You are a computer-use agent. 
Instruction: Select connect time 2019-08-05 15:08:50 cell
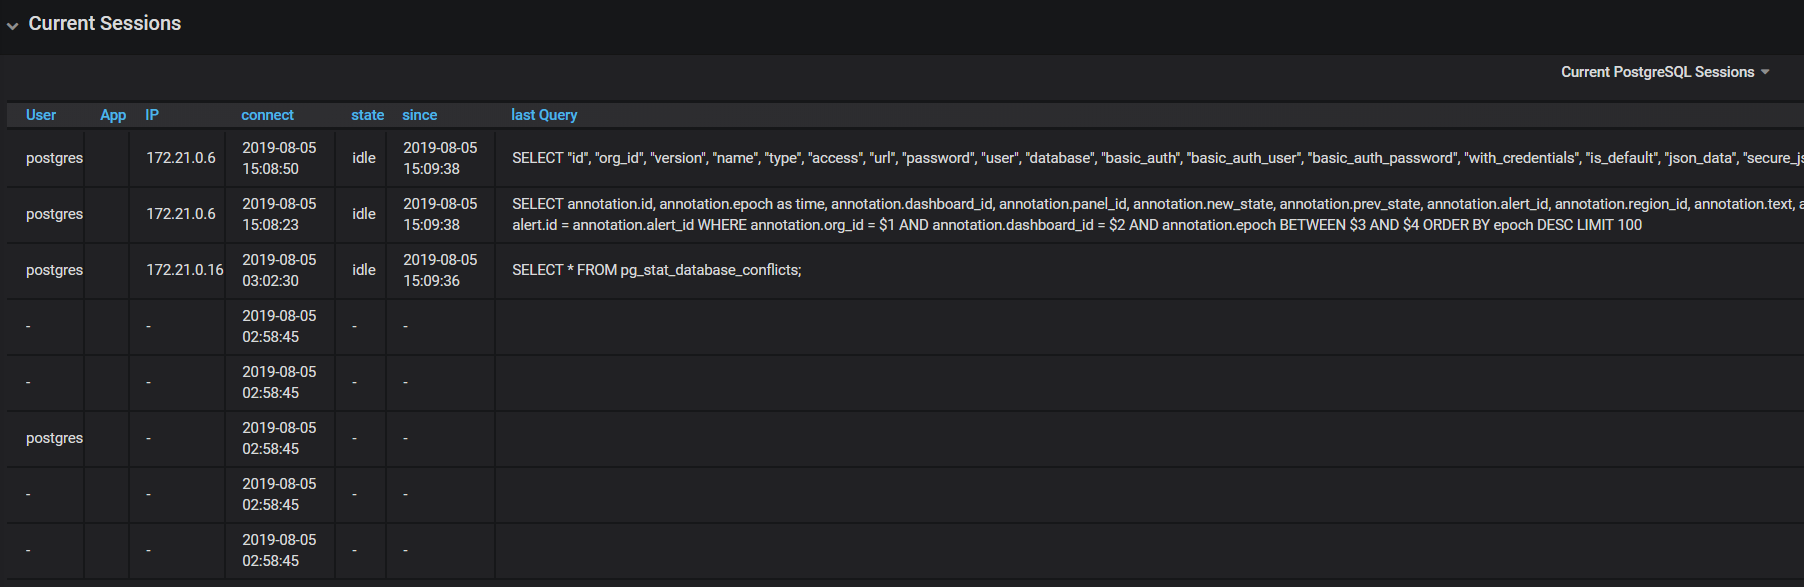pyautogui.click(x=279, y=158)
